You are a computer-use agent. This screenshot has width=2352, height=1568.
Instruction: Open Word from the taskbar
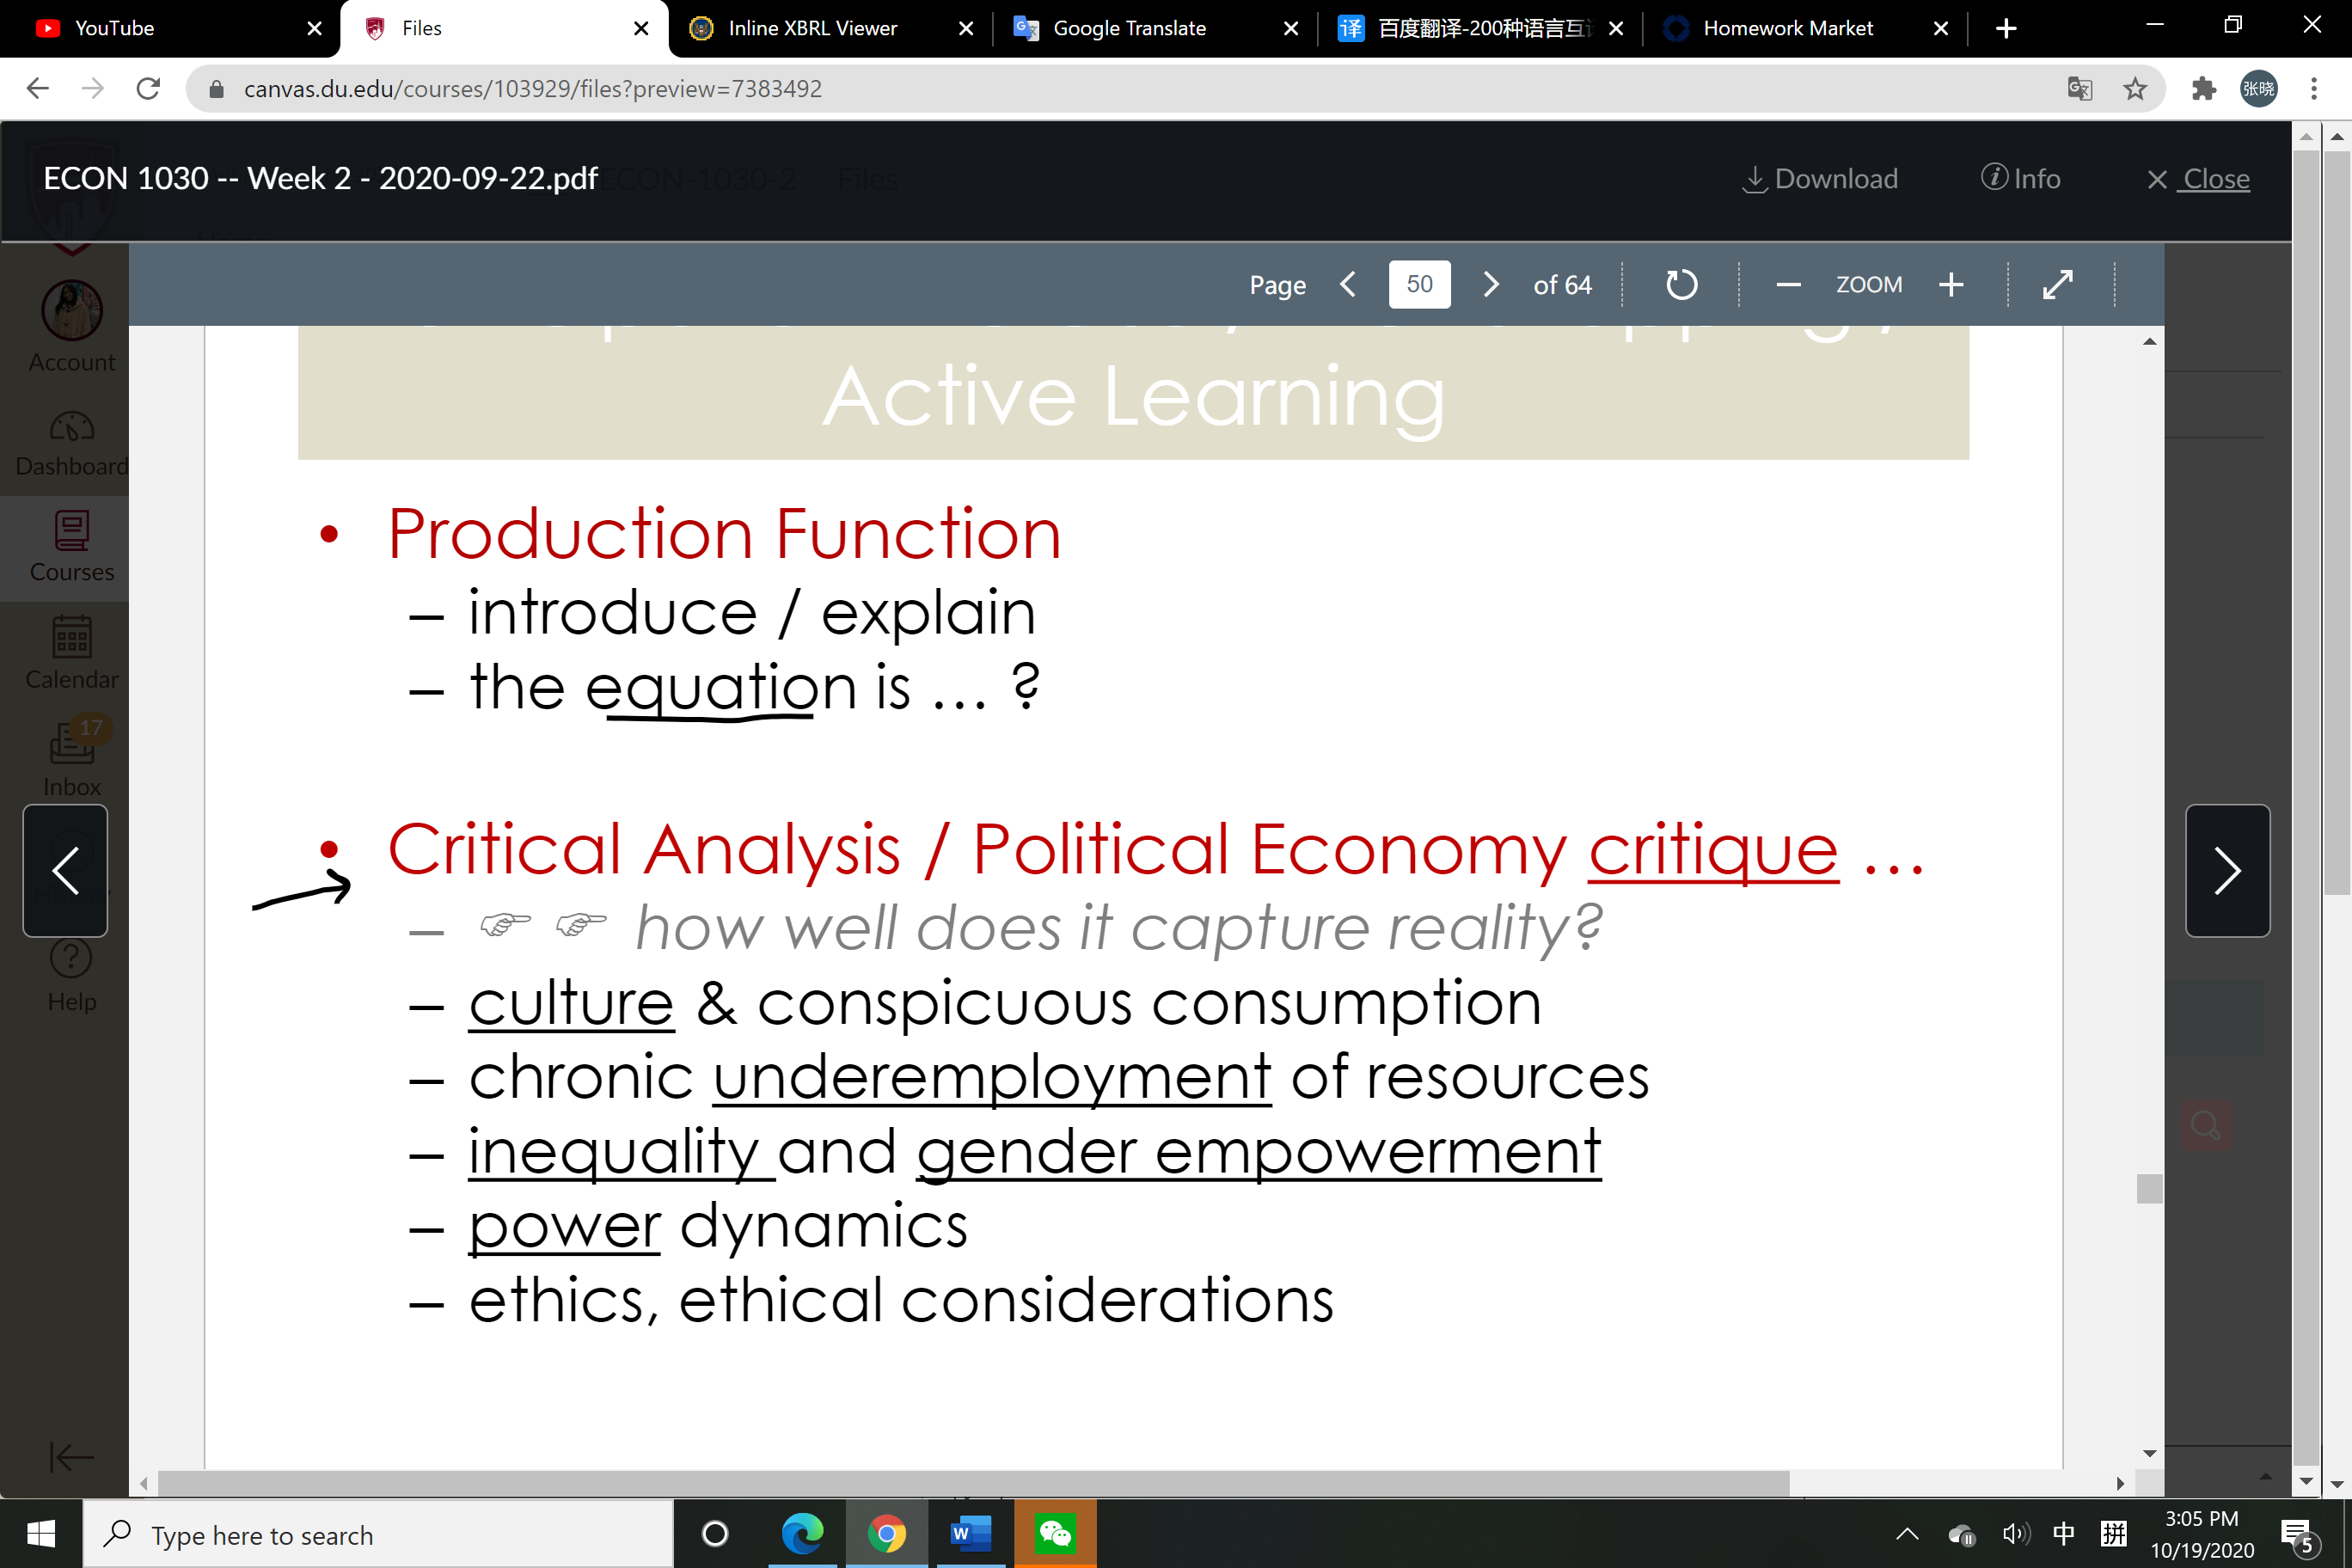click(970, 1533)
